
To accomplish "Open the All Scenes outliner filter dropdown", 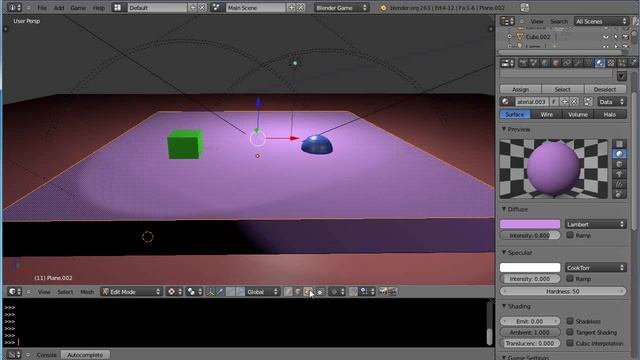I will (x=601, y=21).
